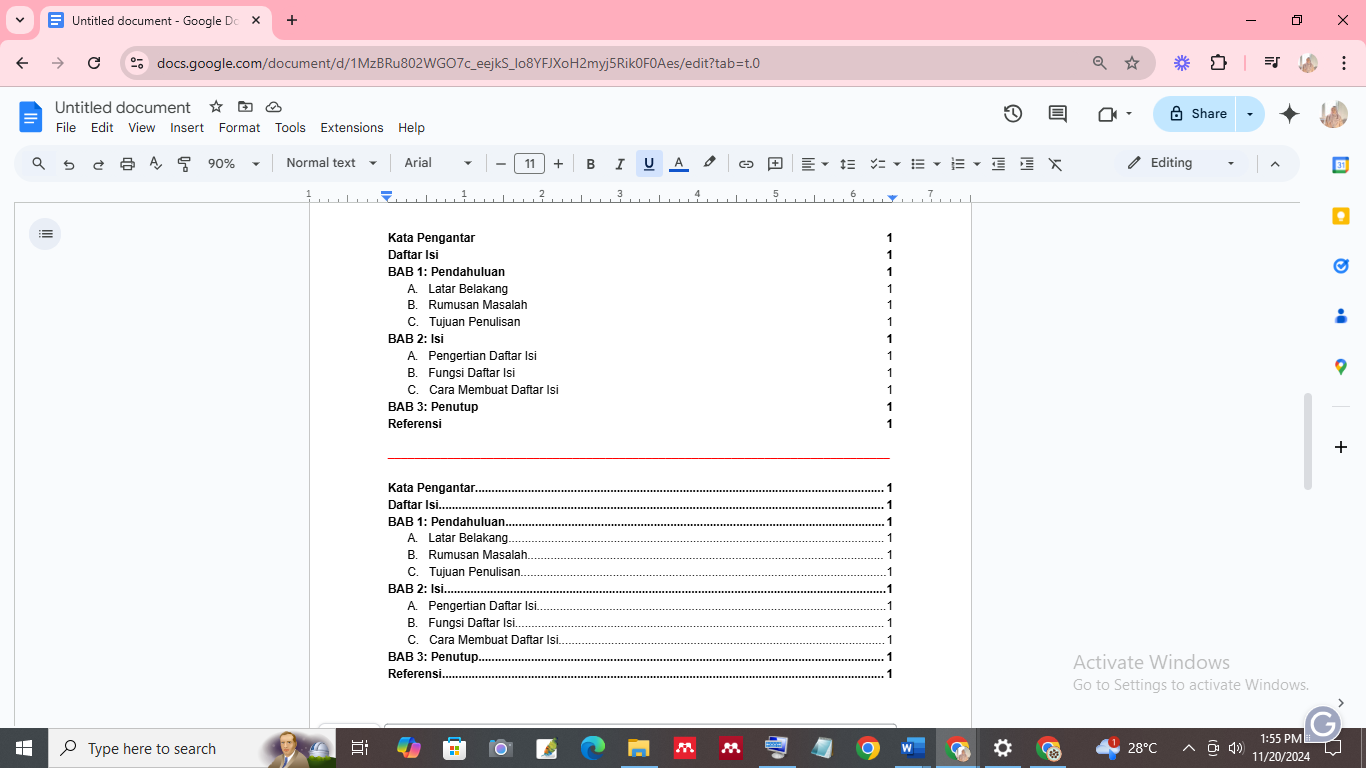Decrease the indent
This screenshot has width=1366, height=768.
click(x=998, y=164)
